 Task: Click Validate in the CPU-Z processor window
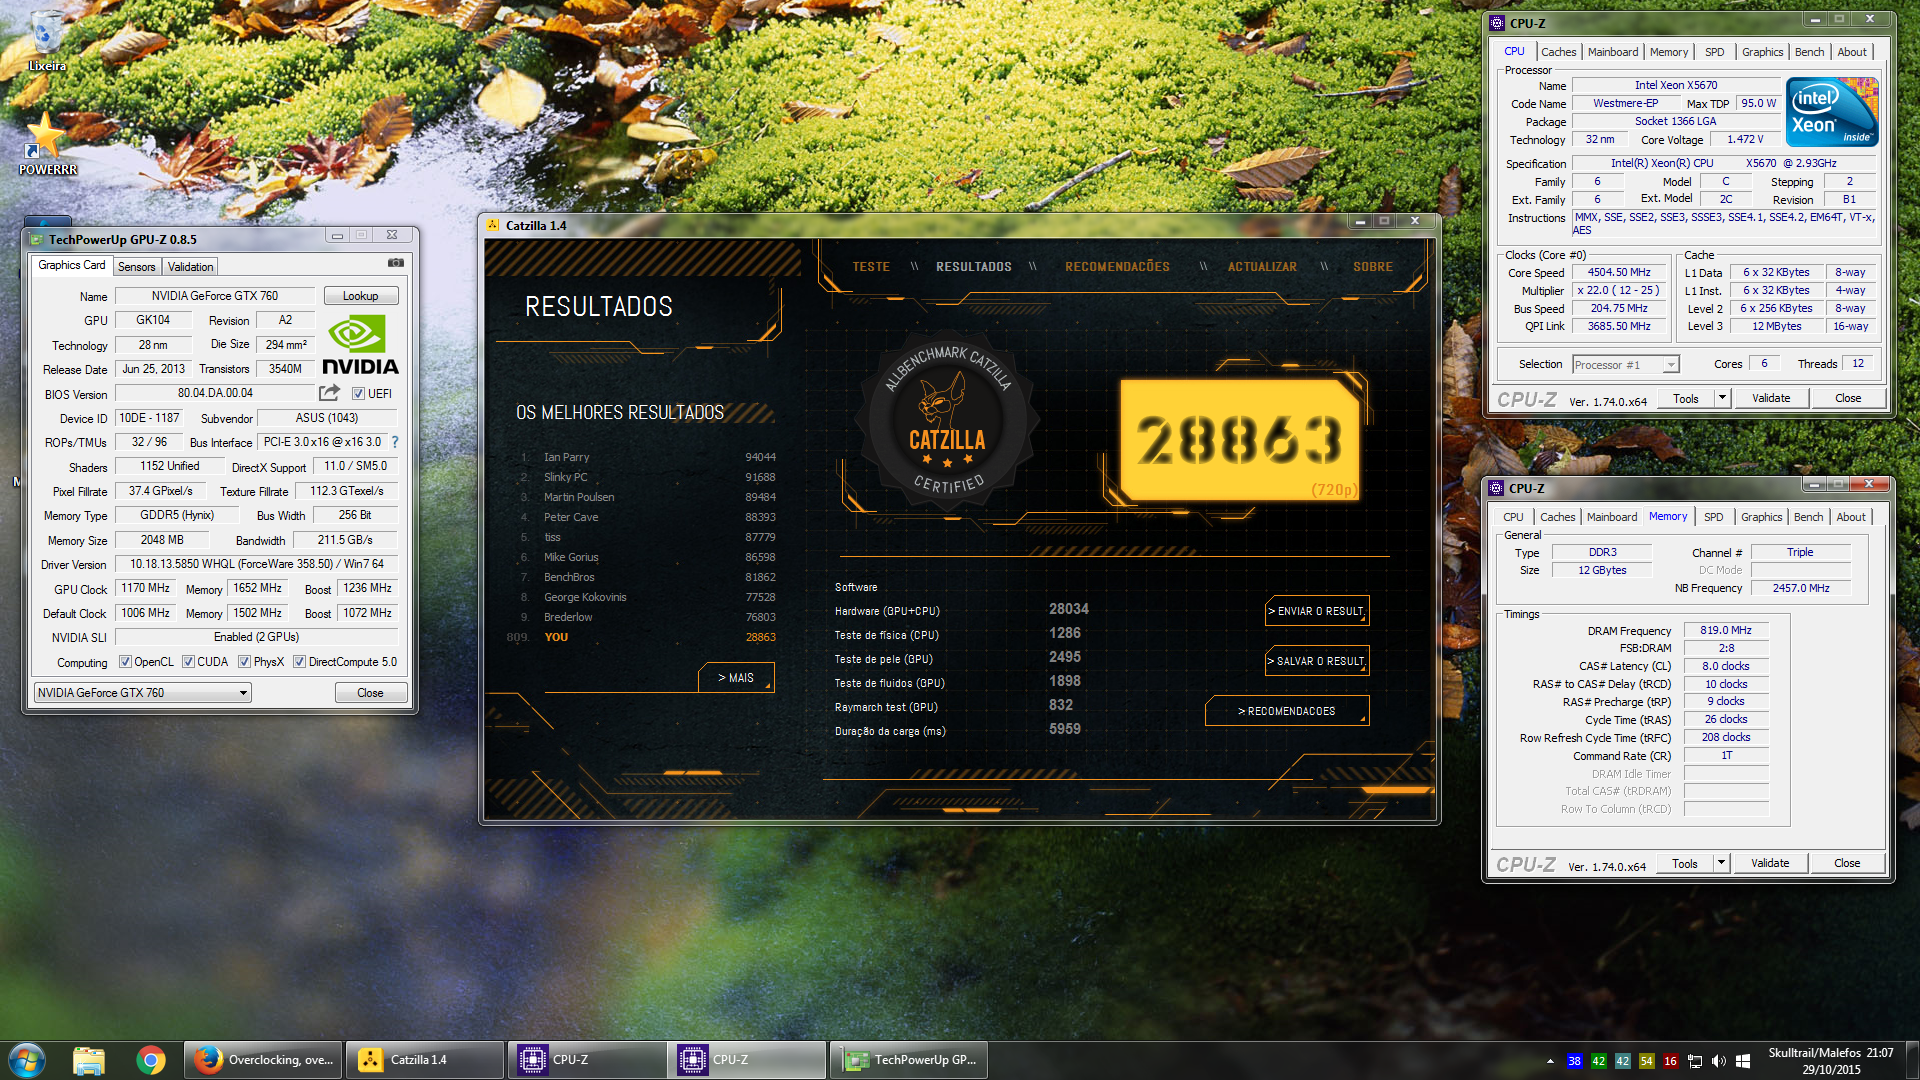(1771, 398)
